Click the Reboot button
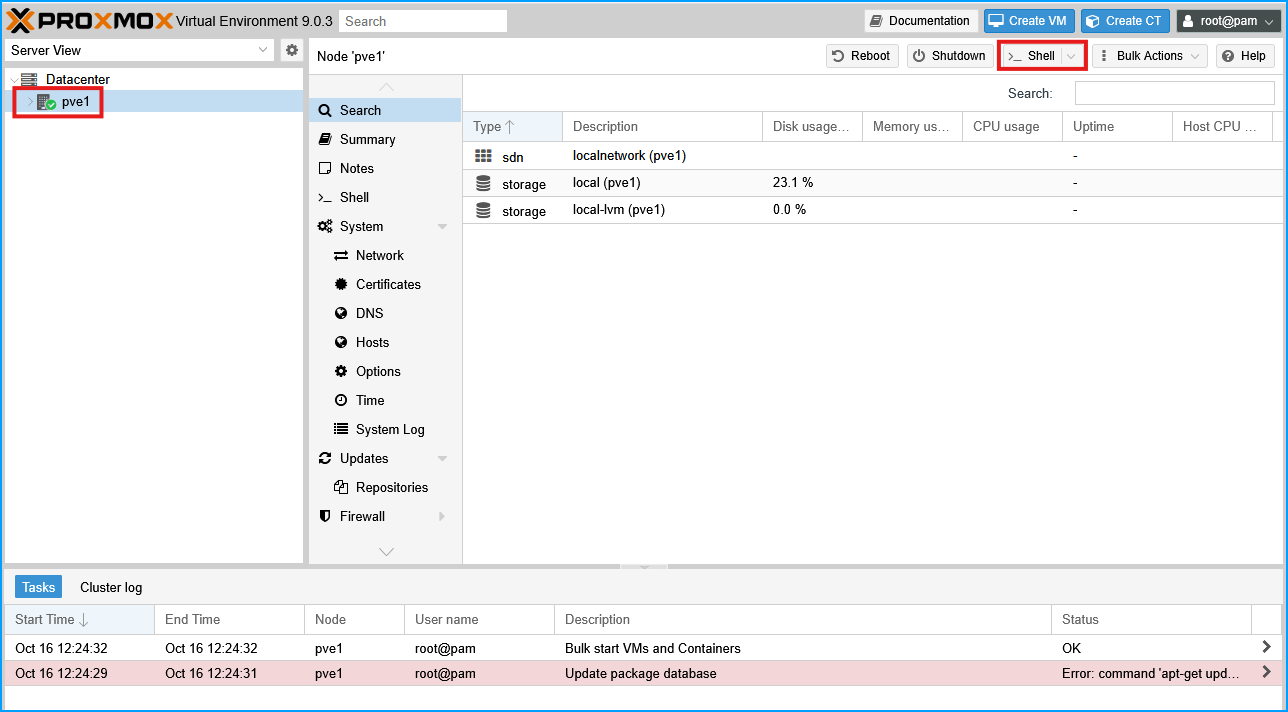 (x=861, y=55)
